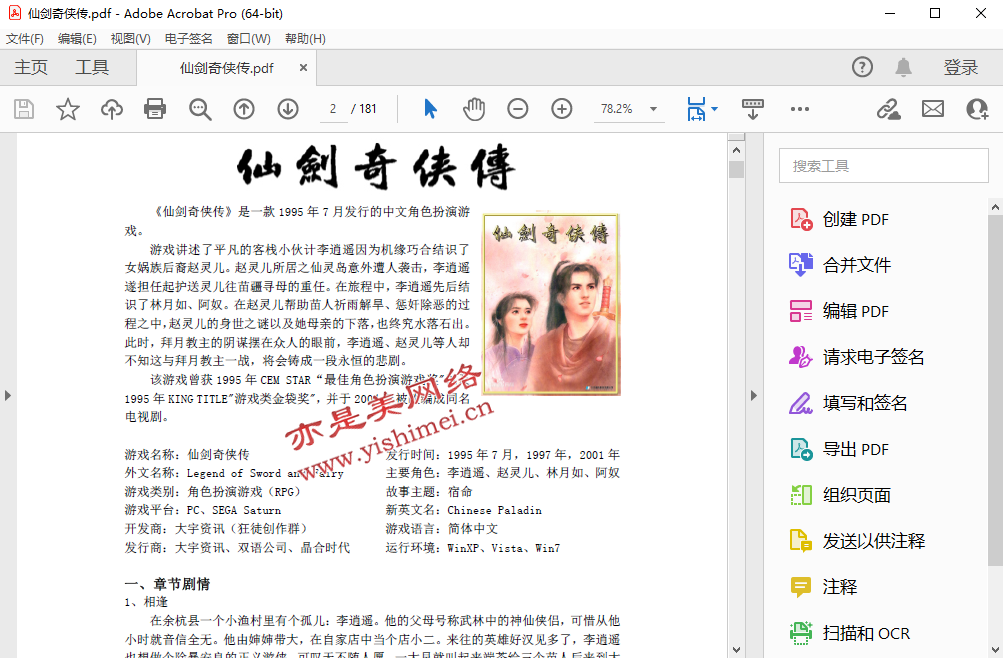Click the share with others icon
This screenshot has height=658, width=1003.
pos(977,109)
